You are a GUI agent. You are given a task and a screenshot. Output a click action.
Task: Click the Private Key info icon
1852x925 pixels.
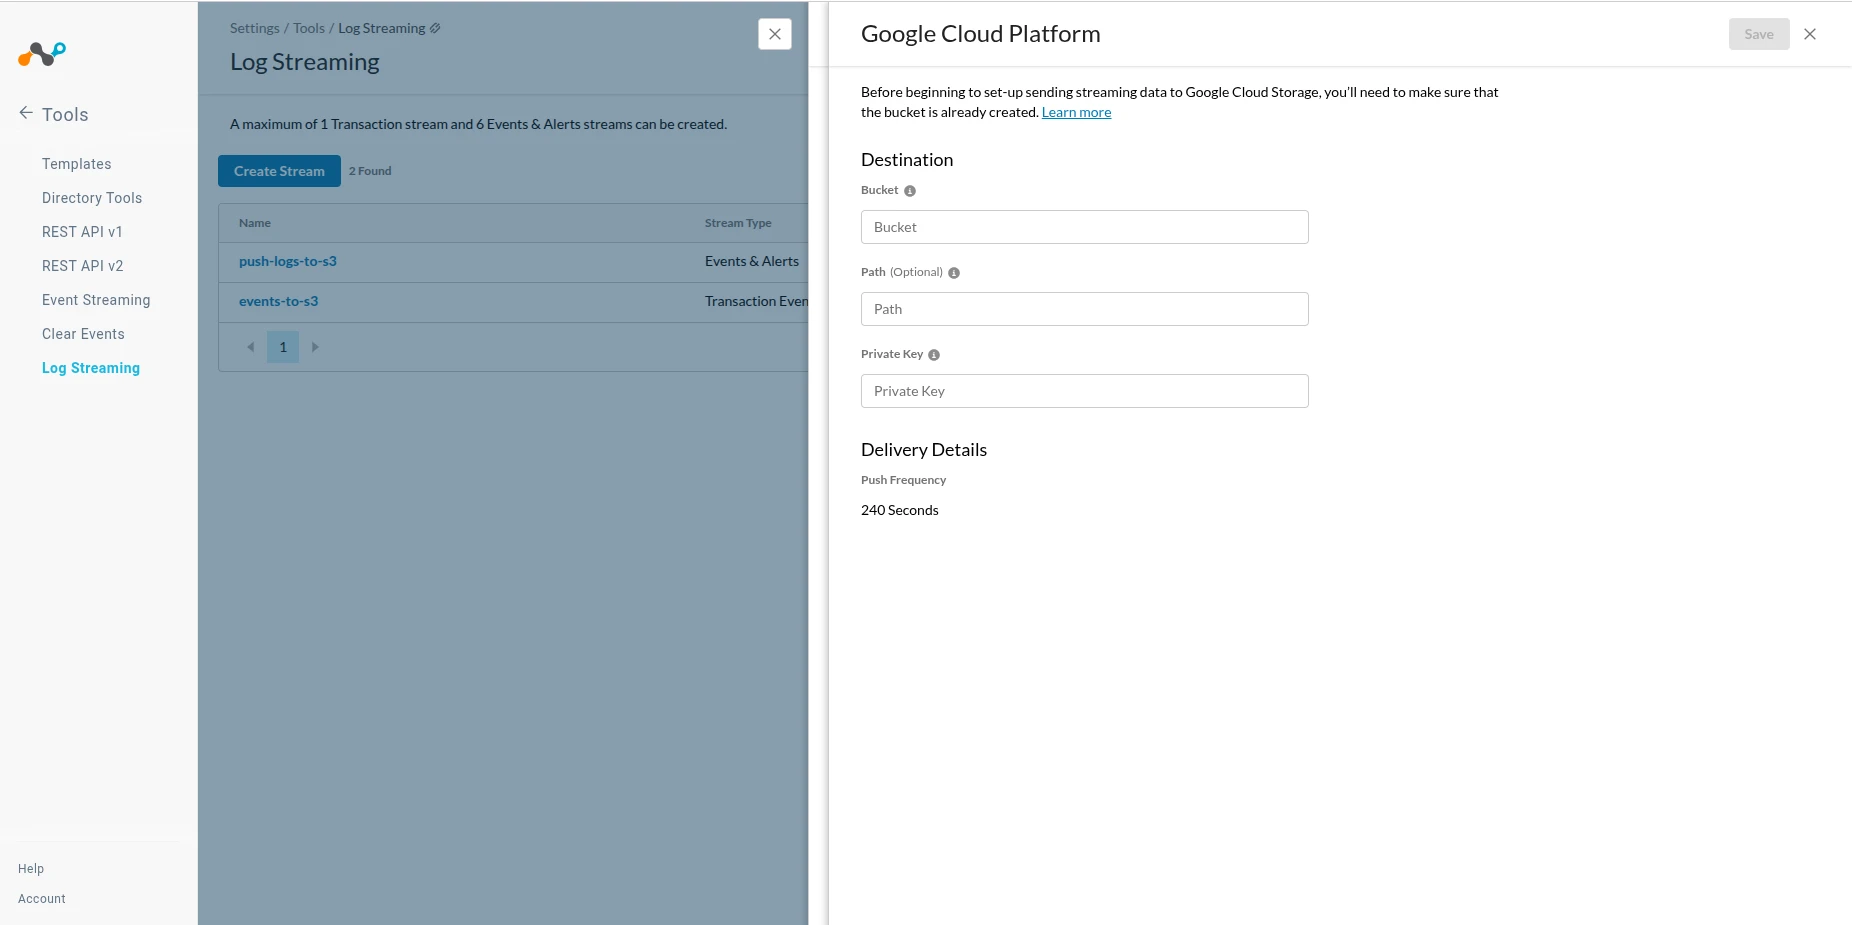coord(934,355)
